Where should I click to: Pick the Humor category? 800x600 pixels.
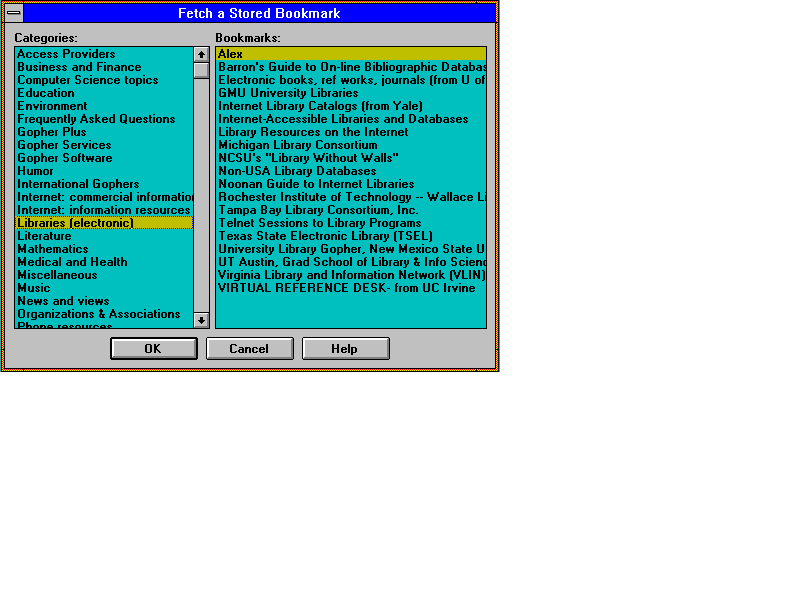[104, 171]
